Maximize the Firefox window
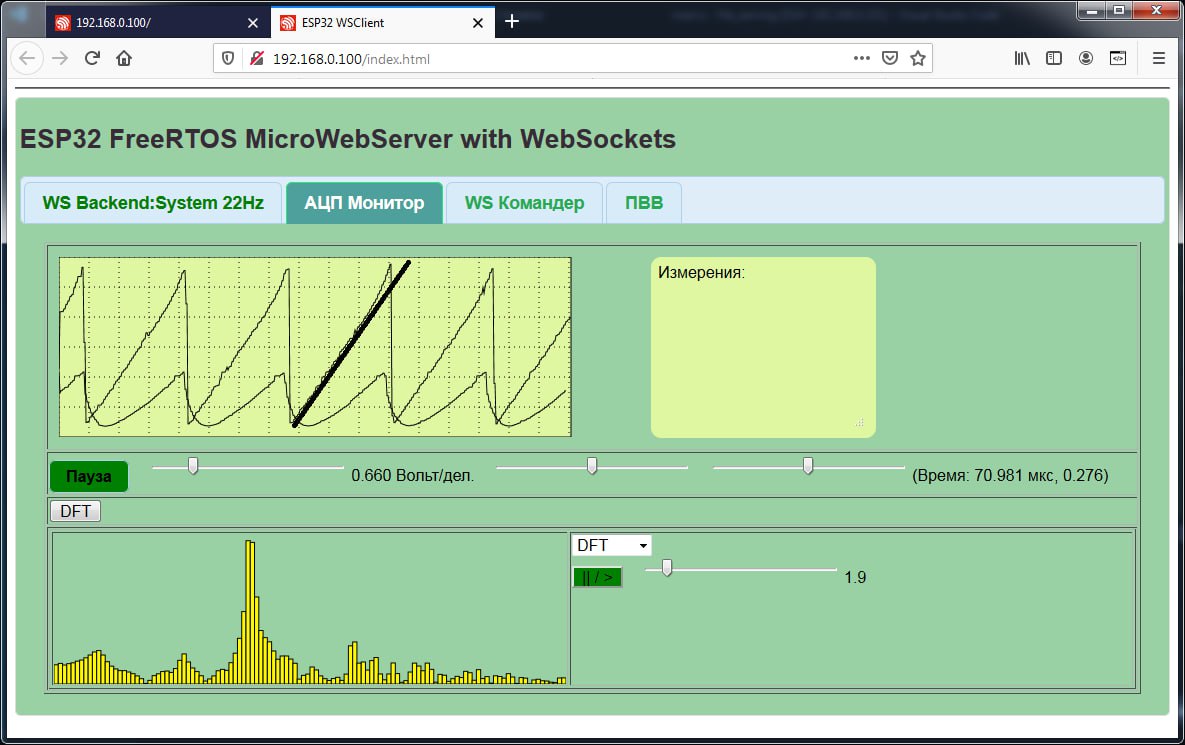The image size is (1185, 745). [x=1119, y=11]
